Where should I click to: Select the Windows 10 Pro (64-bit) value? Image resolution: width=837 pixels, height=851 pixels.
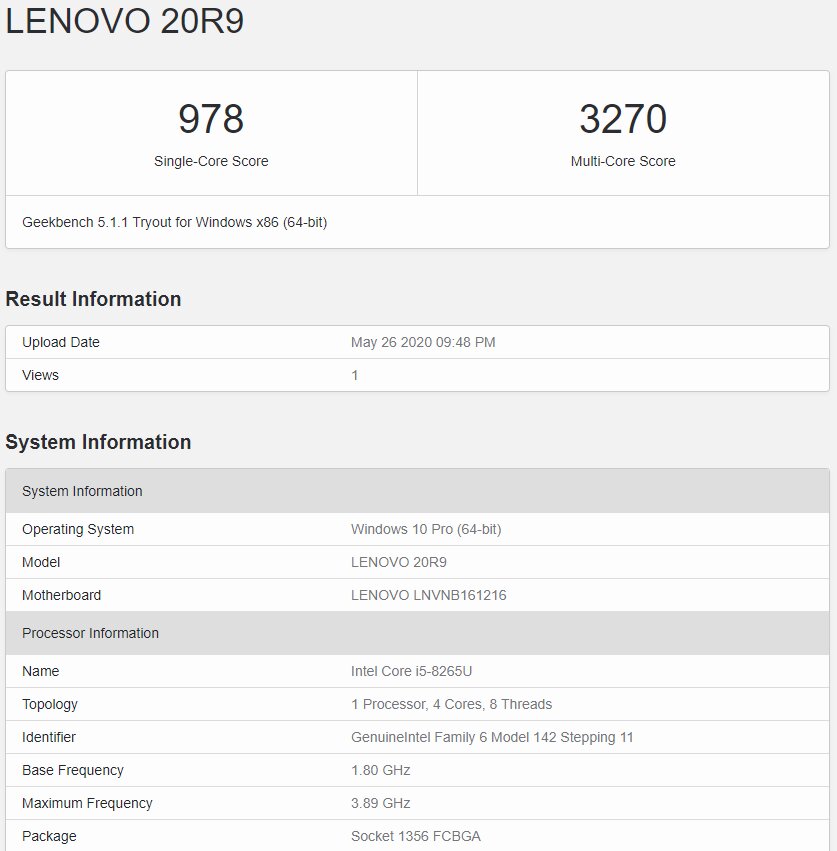coord(426,529)
